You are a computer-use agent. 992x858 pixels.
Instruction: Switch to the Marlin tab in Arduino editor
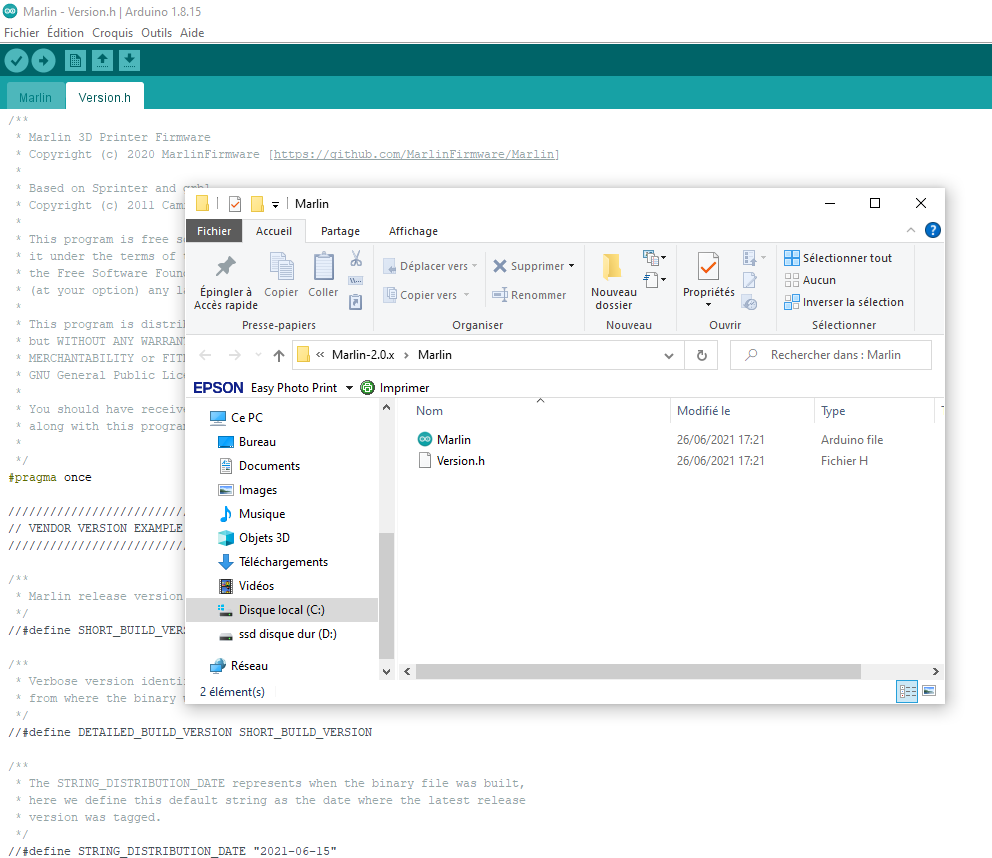click(x=35, y=97)
